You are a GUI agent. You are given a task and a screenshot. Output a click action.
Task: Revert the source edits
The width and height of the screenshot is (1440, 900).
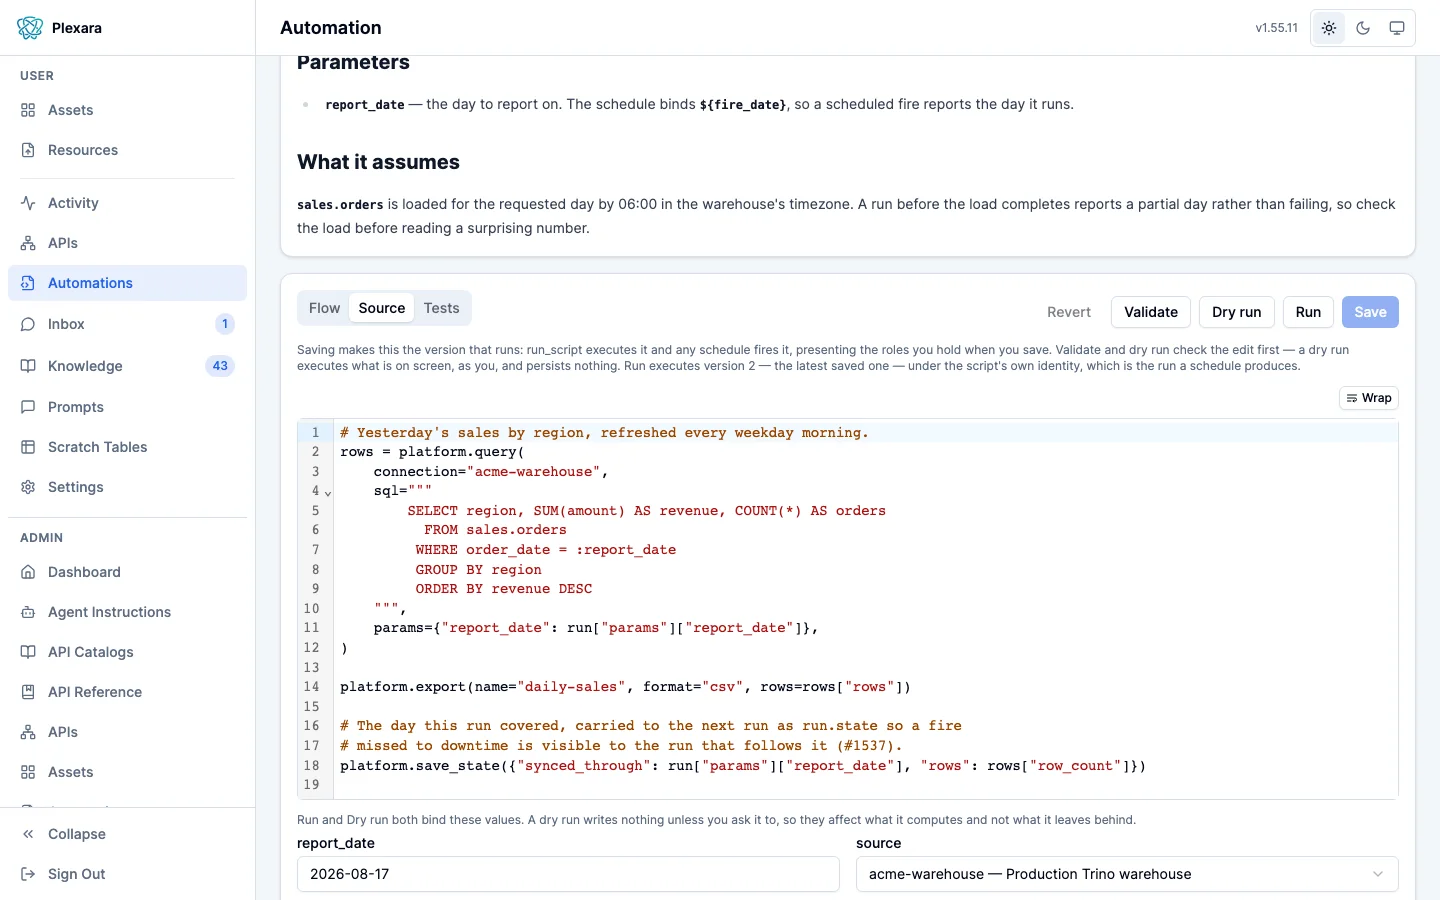pos(1069,312)
